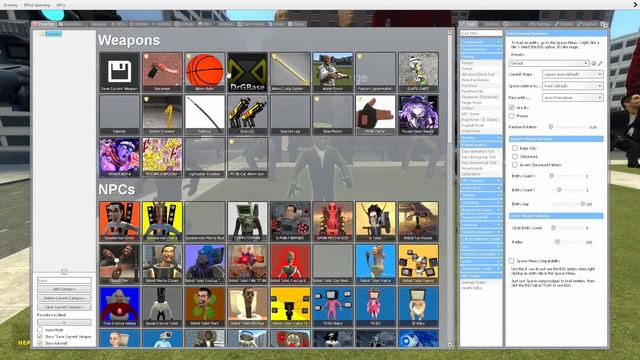Click the Add Category button
Image resolution: width=640 pixels, height=360 pixels.
pyautogui.click(x=64, y=289)
